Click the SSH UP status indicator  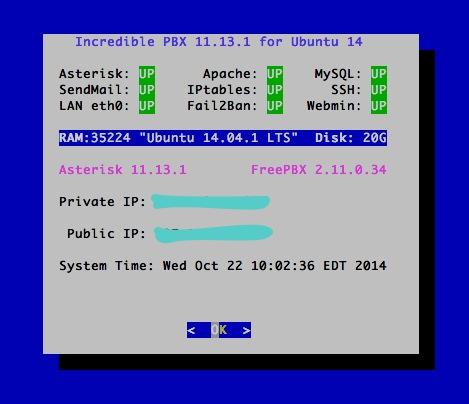(379, 90)
